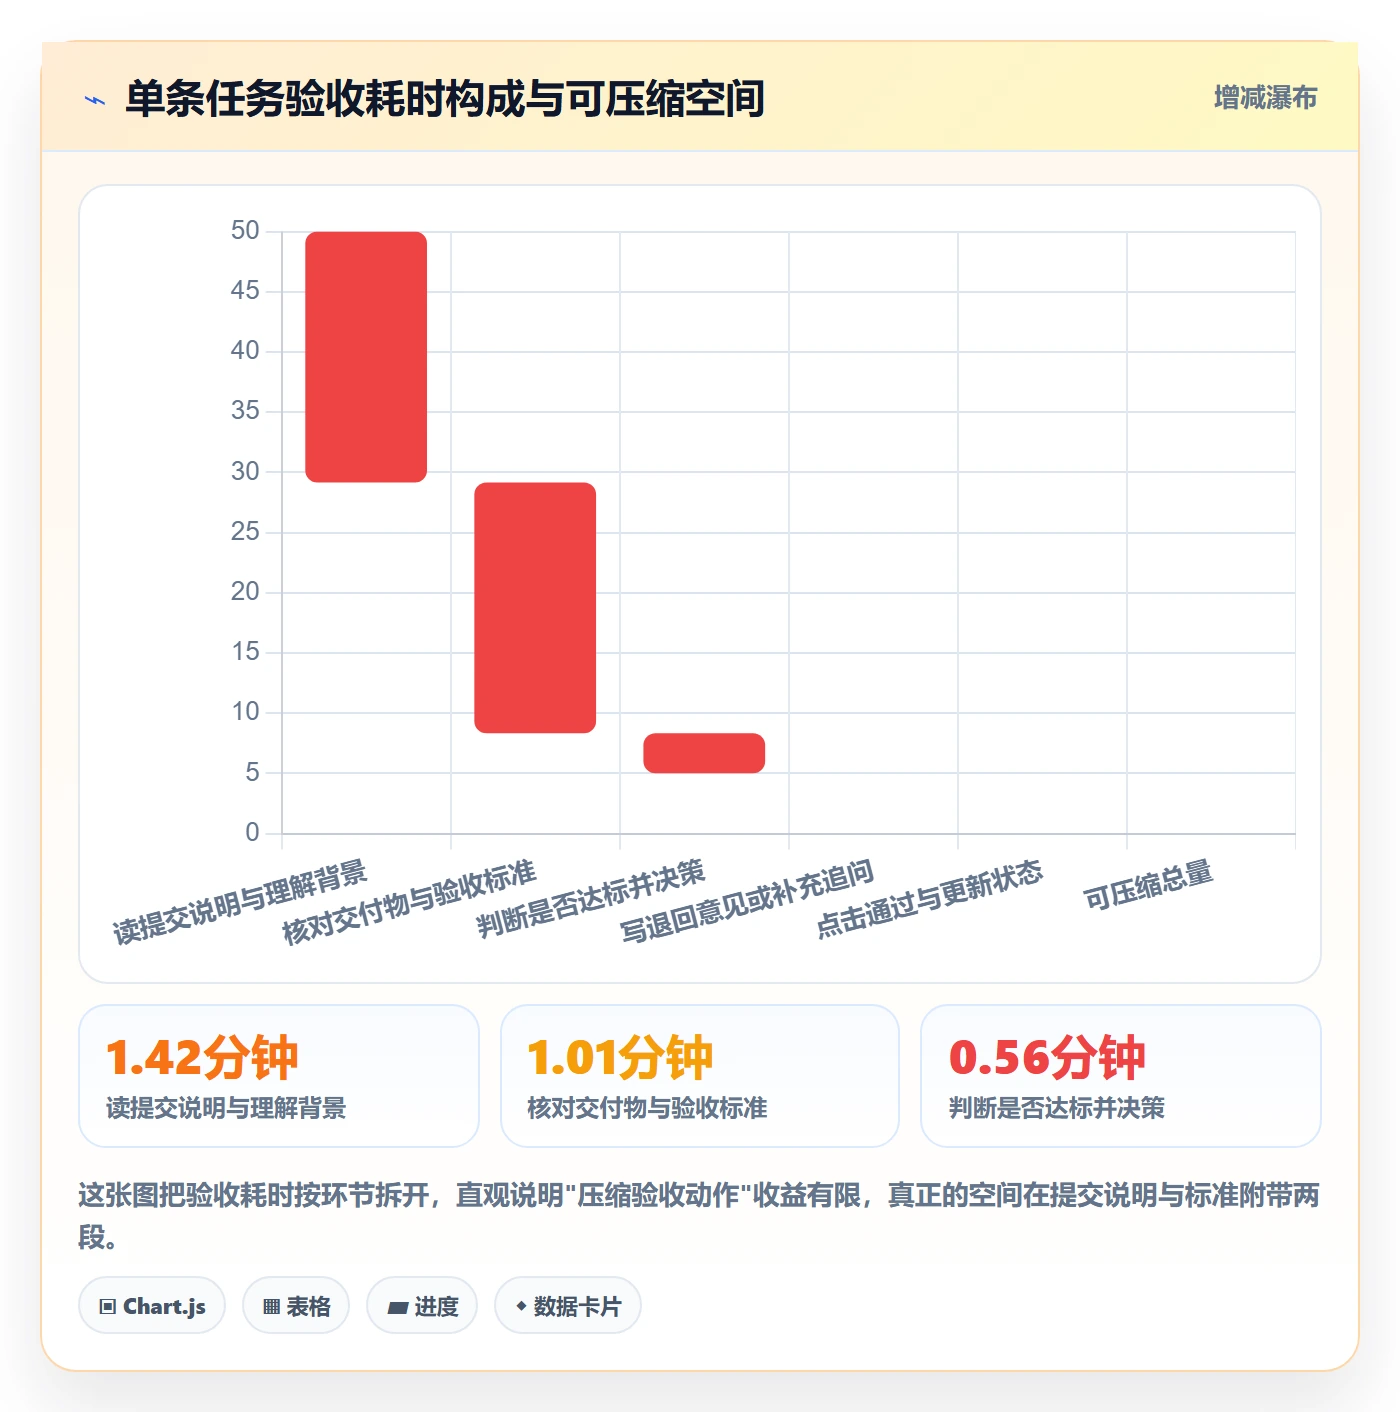Click the 增减瀑布 label in header
The image size is (1400, 1412).
(x=1265, y=98)
